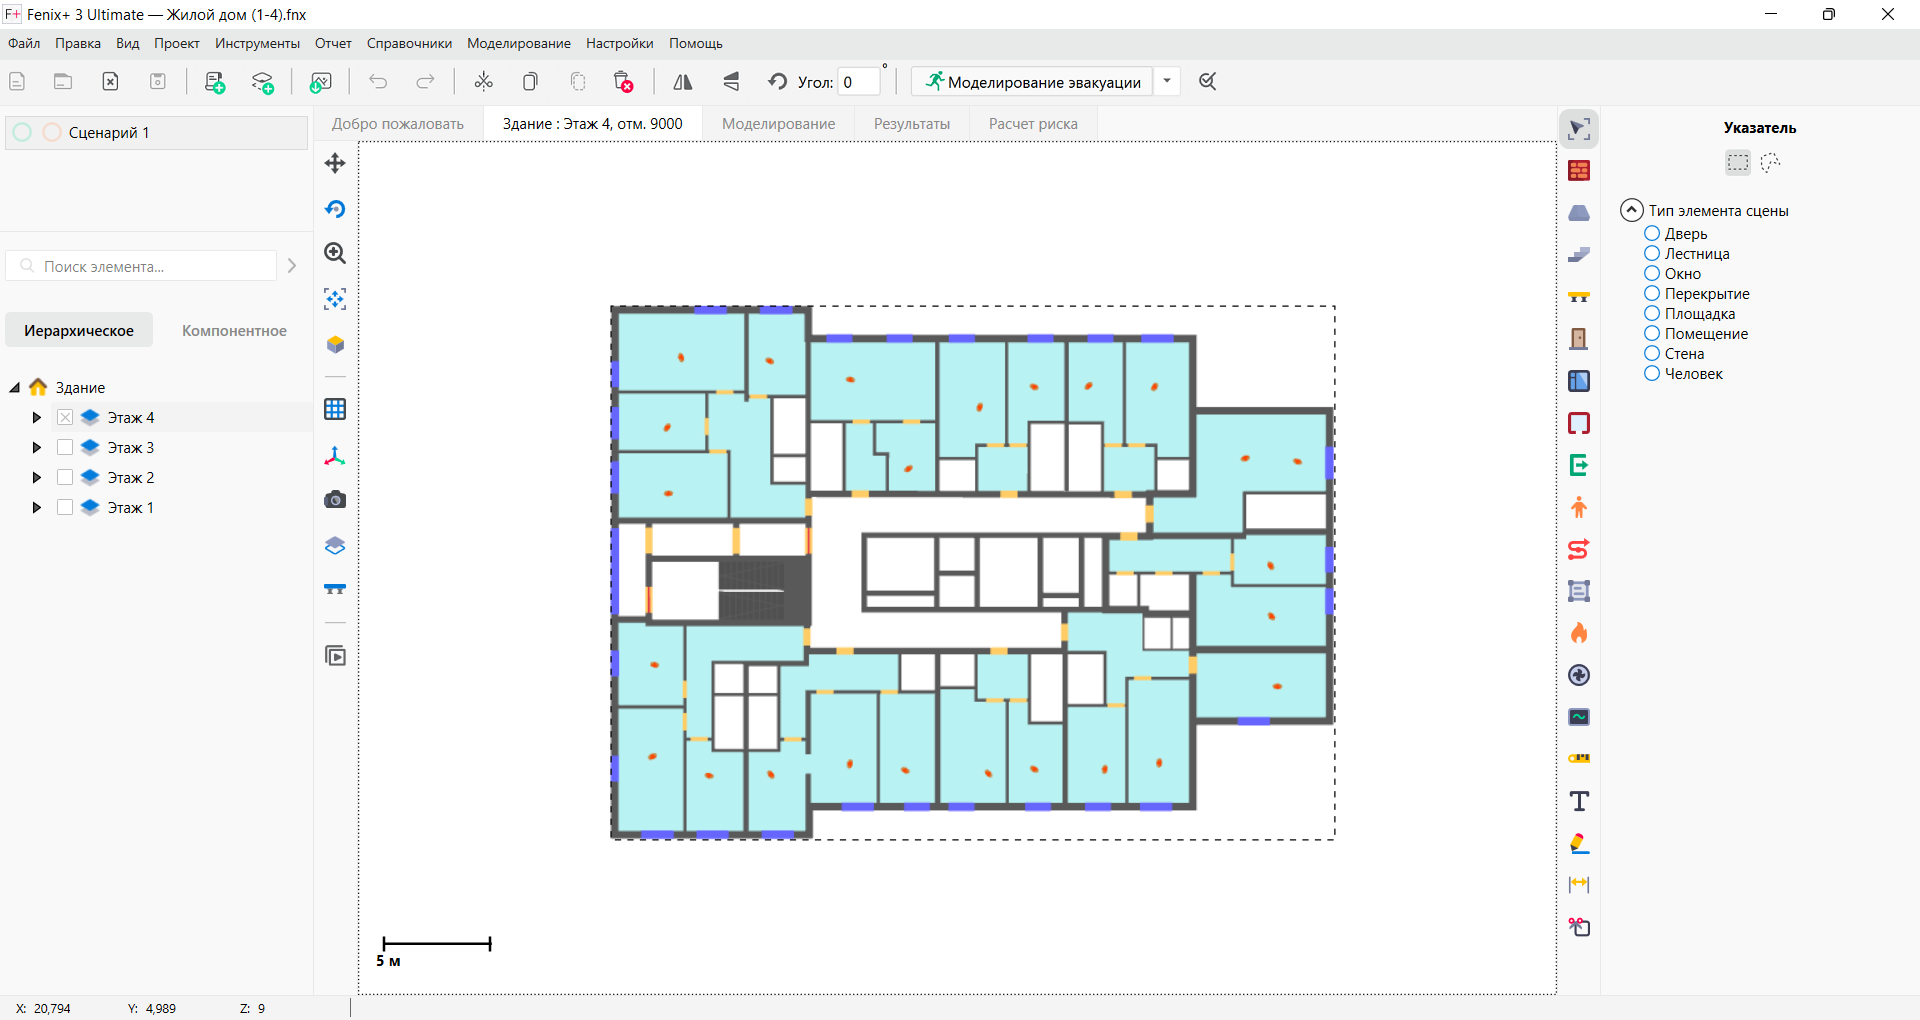Screen dimensions: 1920x1020
Task: Check the Этаж 2 checkbox
Action: (x=65, y=477)
